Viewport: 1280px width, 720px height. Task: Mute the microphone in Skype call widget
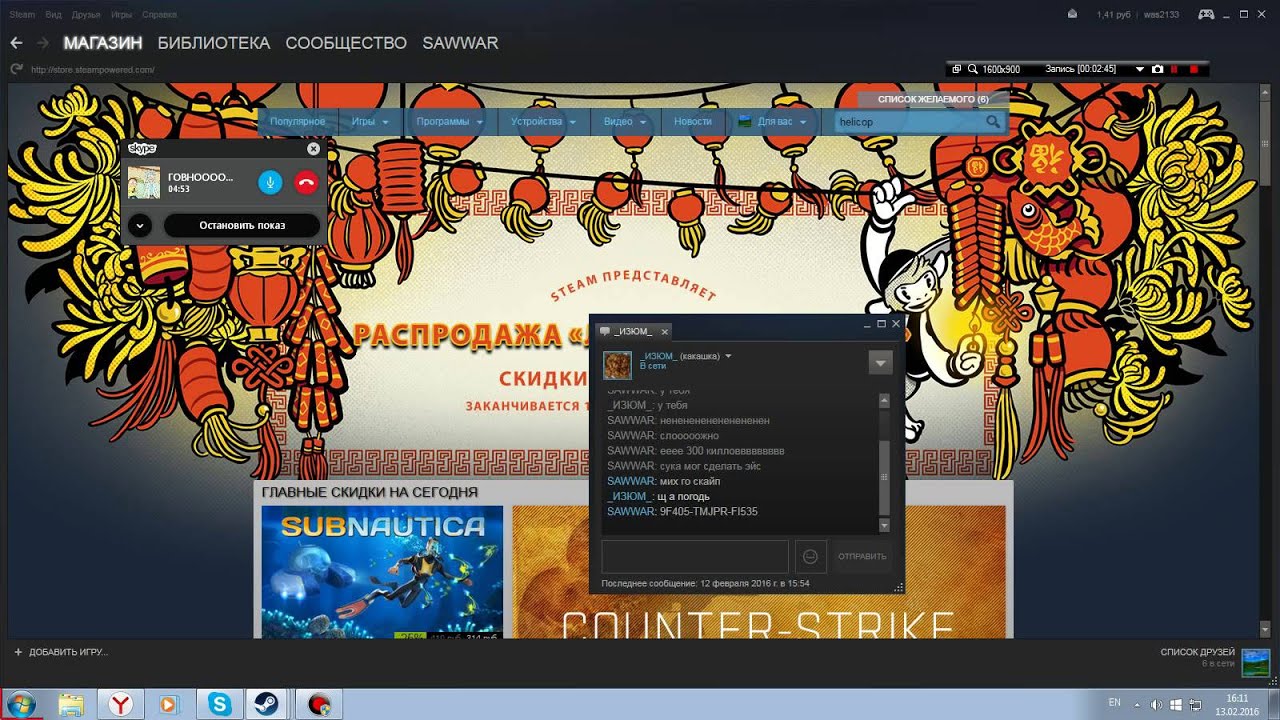point(270,182)
